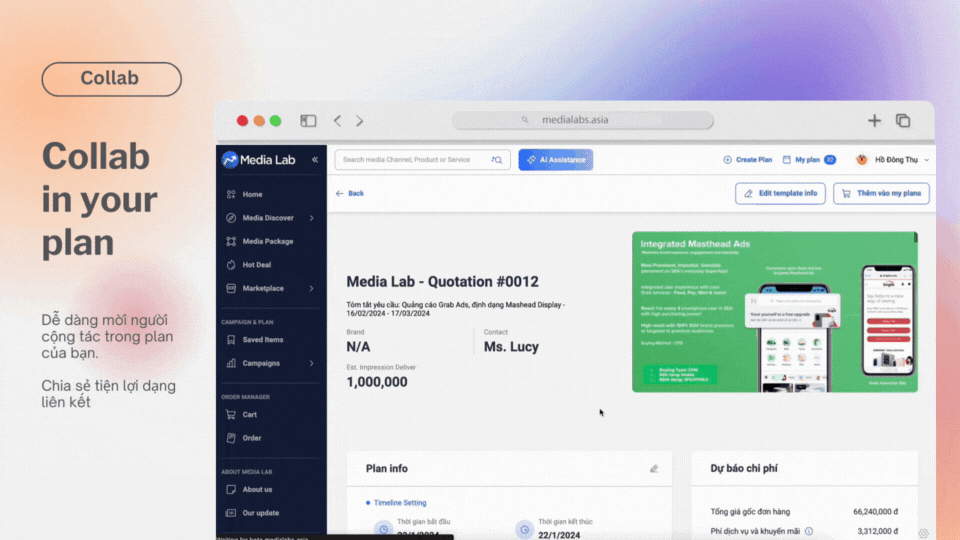The width and height of the screenshot is (960, 540).
Task: Click the search media channel input field
Action: pos(422,160)
